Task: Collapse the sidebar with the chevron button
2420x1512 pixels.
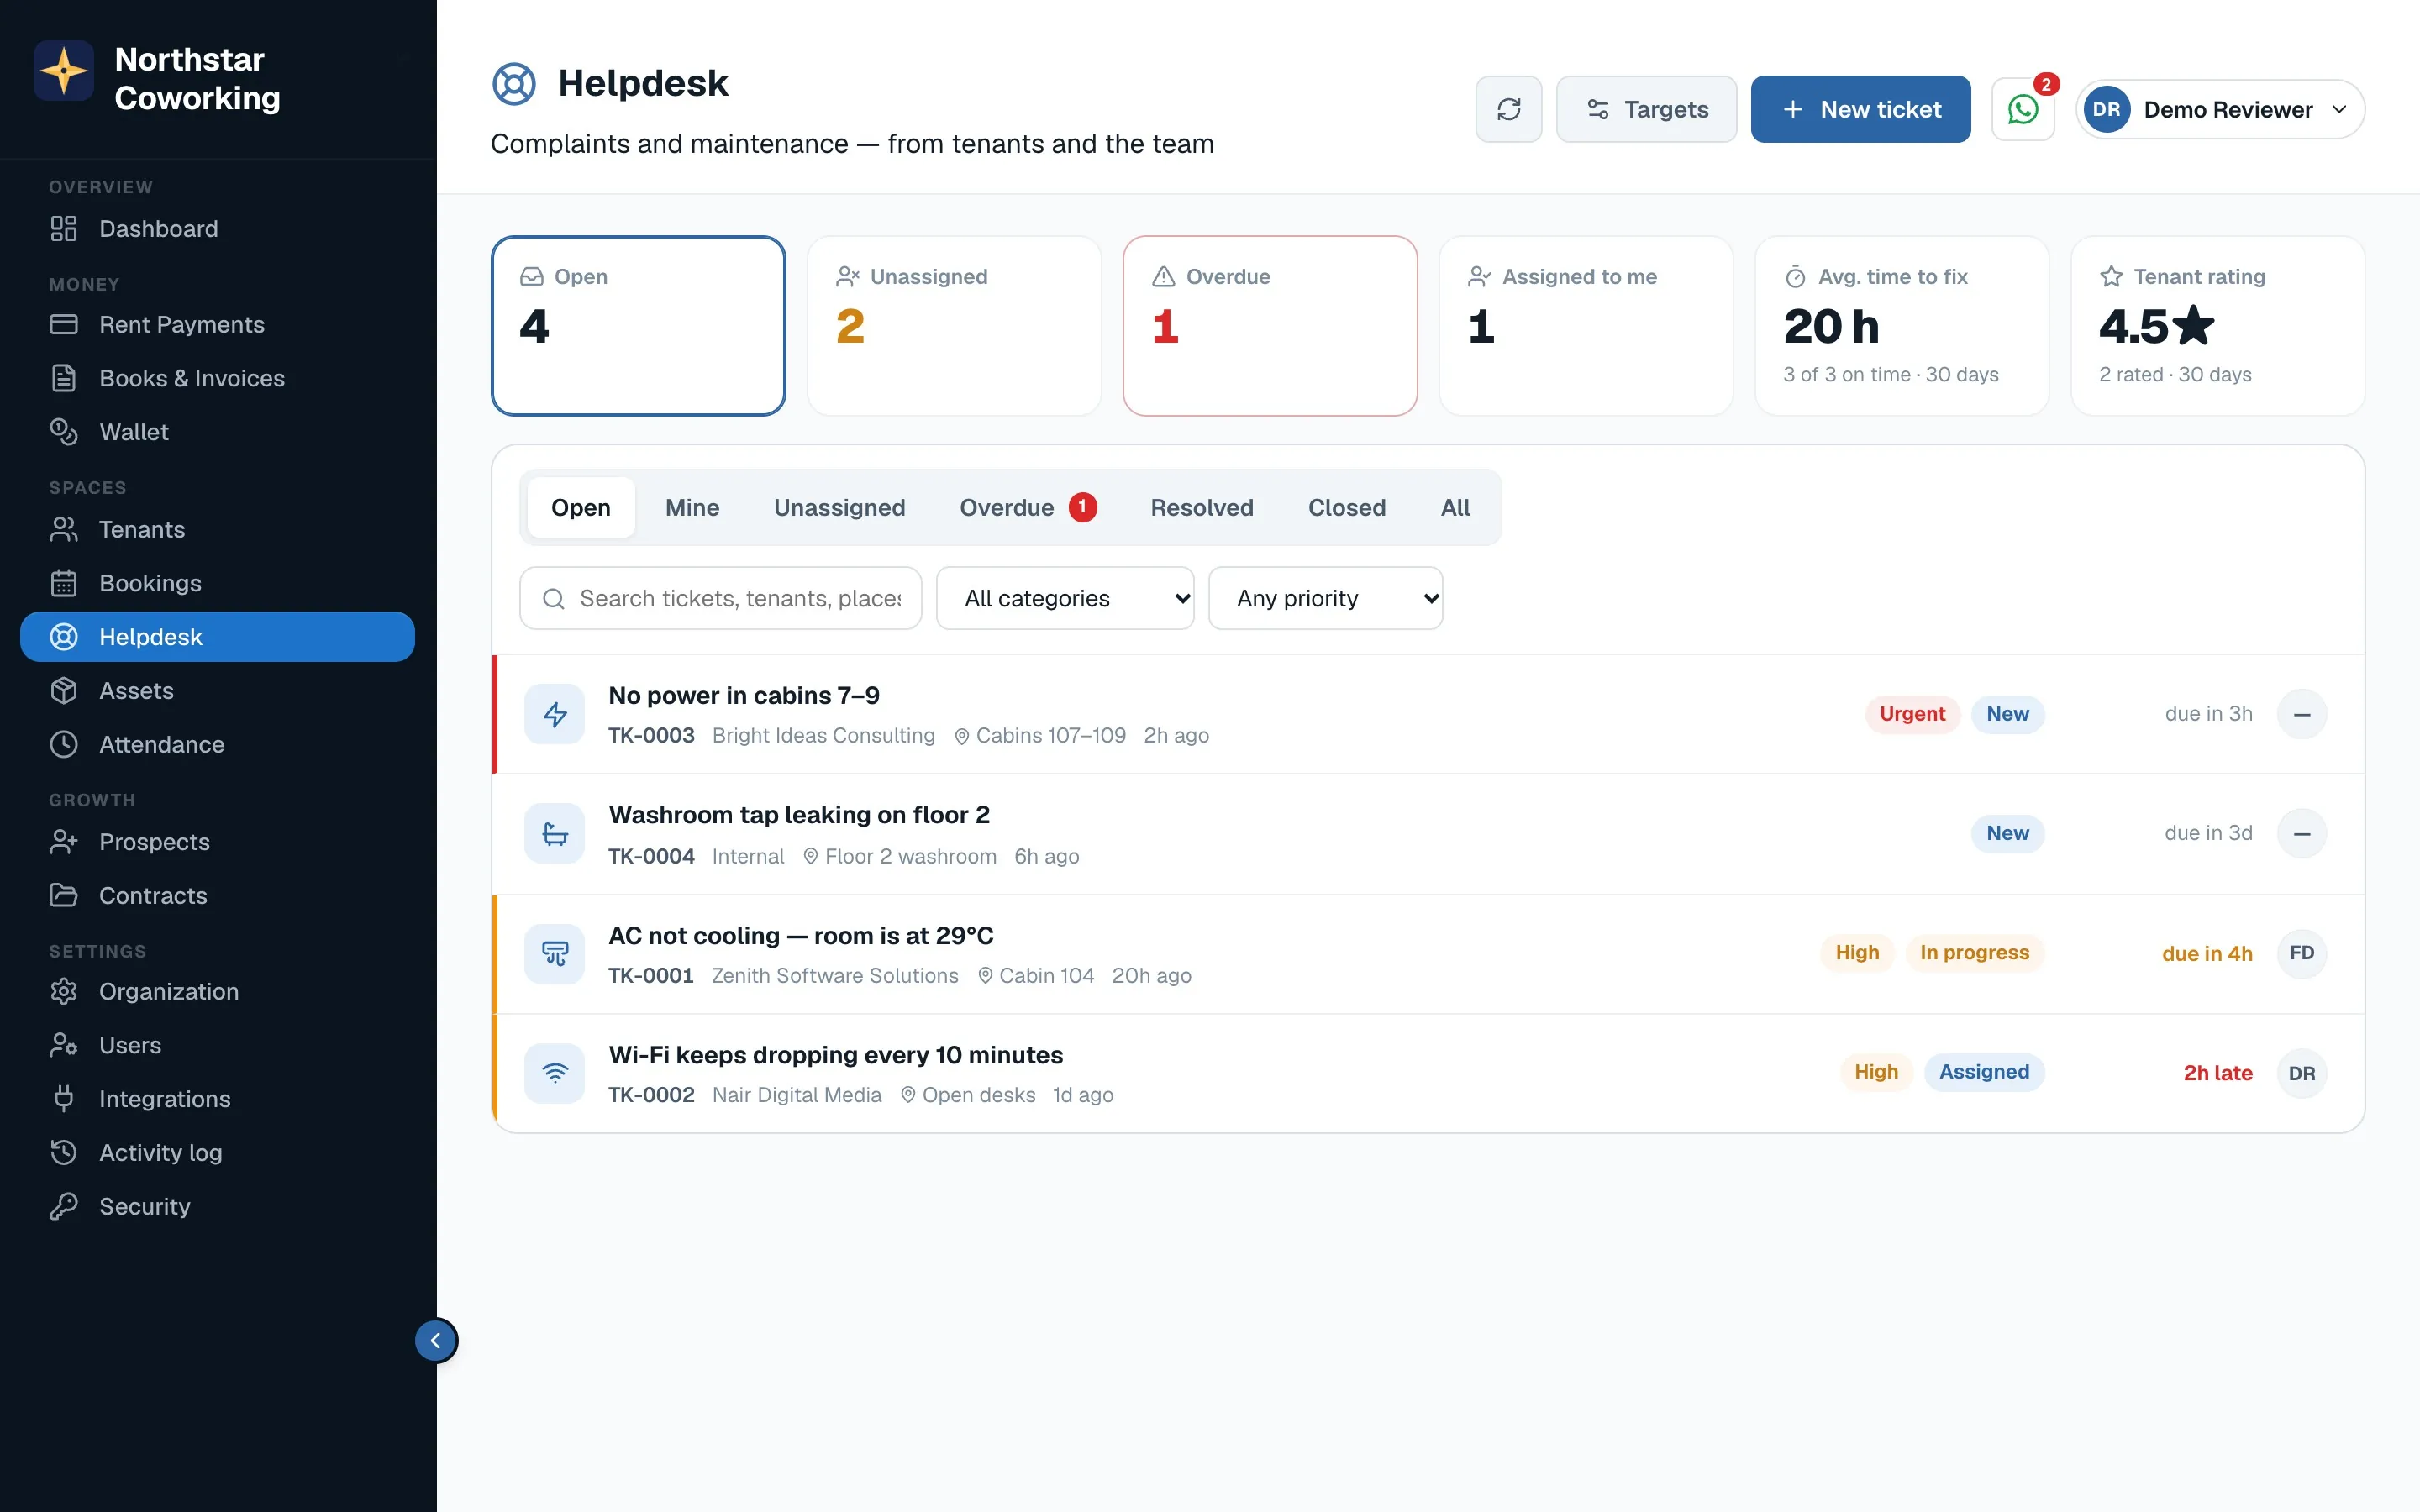Action: (x=436, y=1341)
